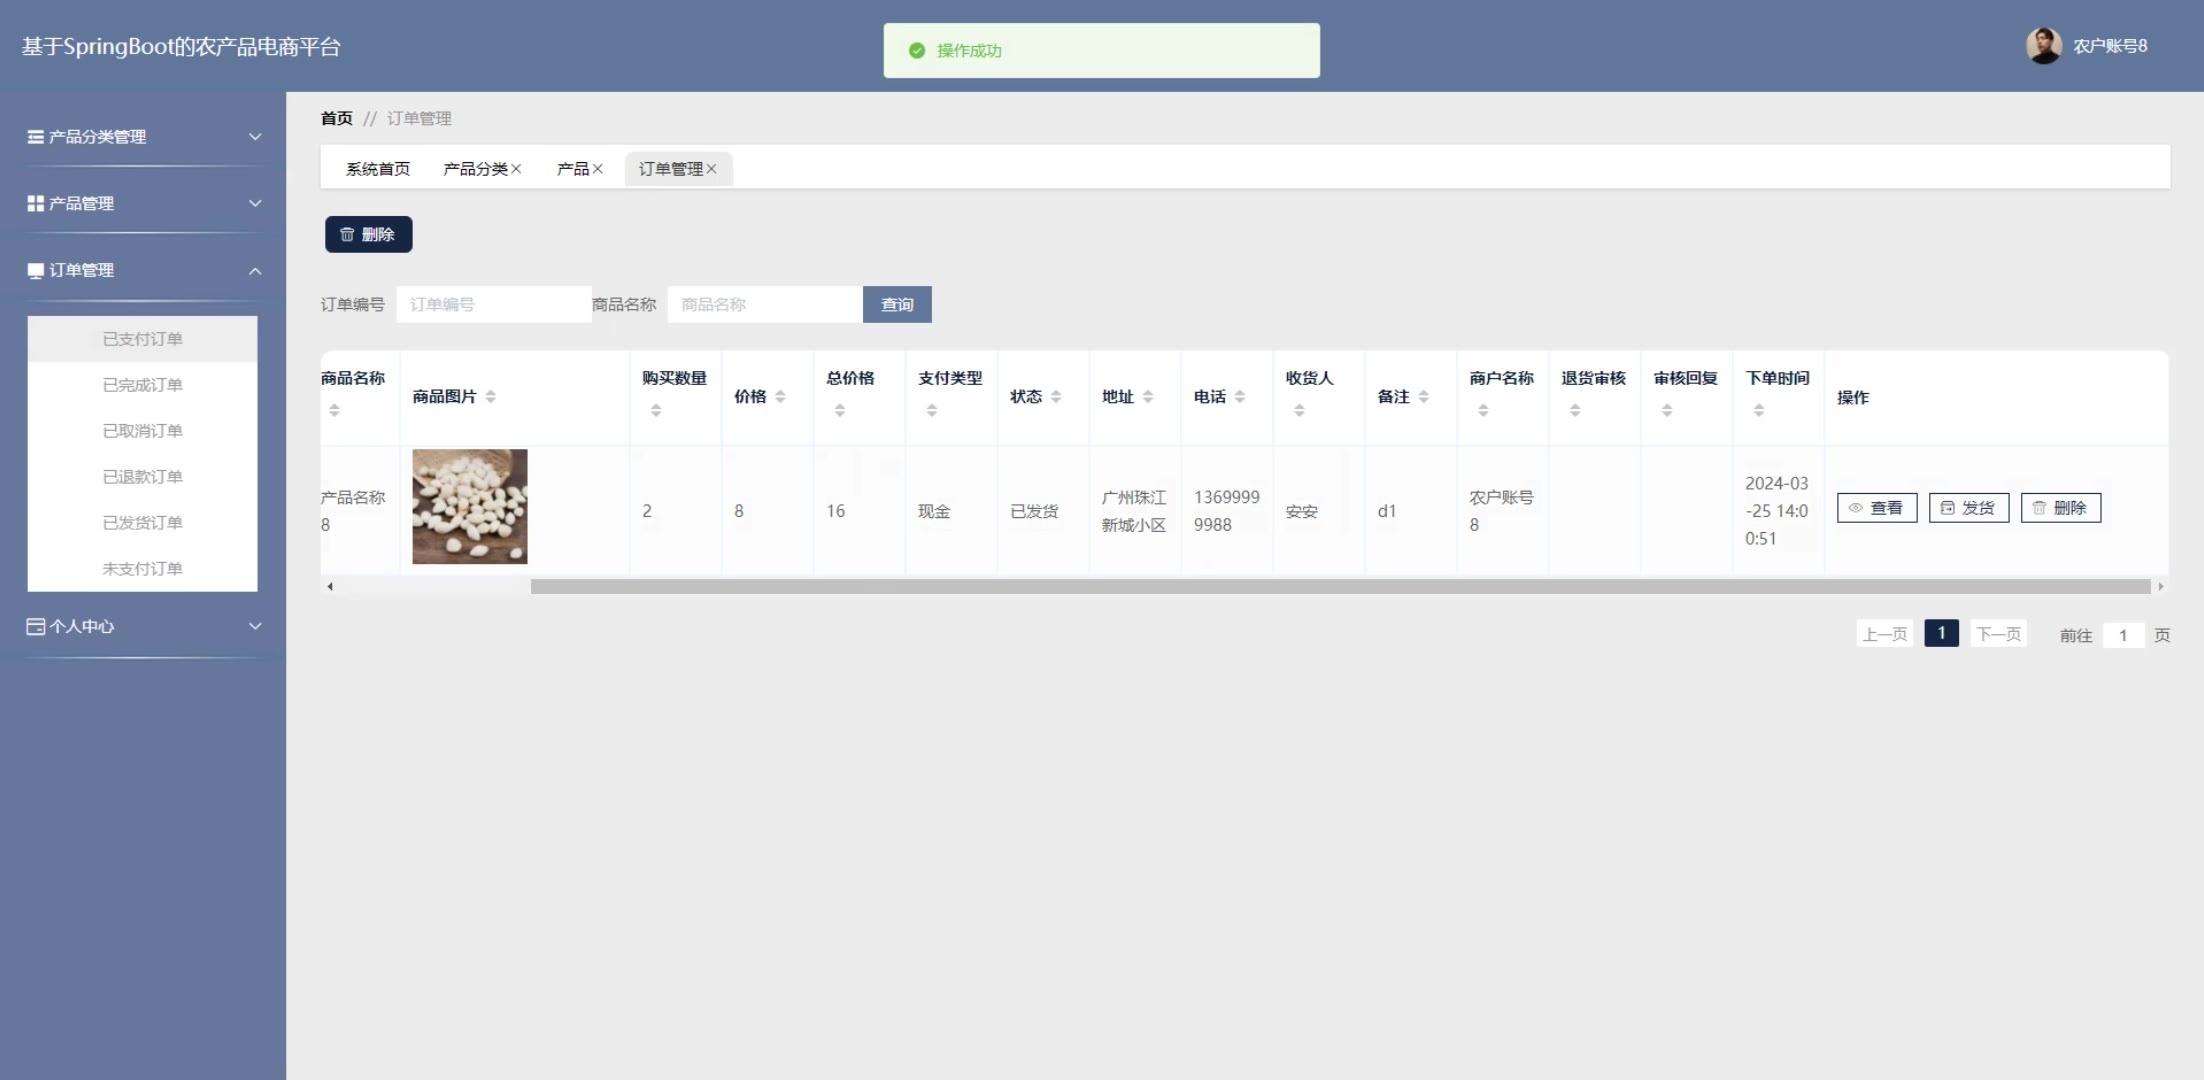Click the 前往 page number input
Image resolution: width=2204 pixels, height=1080 pixels.
(x=2123, y=635)
